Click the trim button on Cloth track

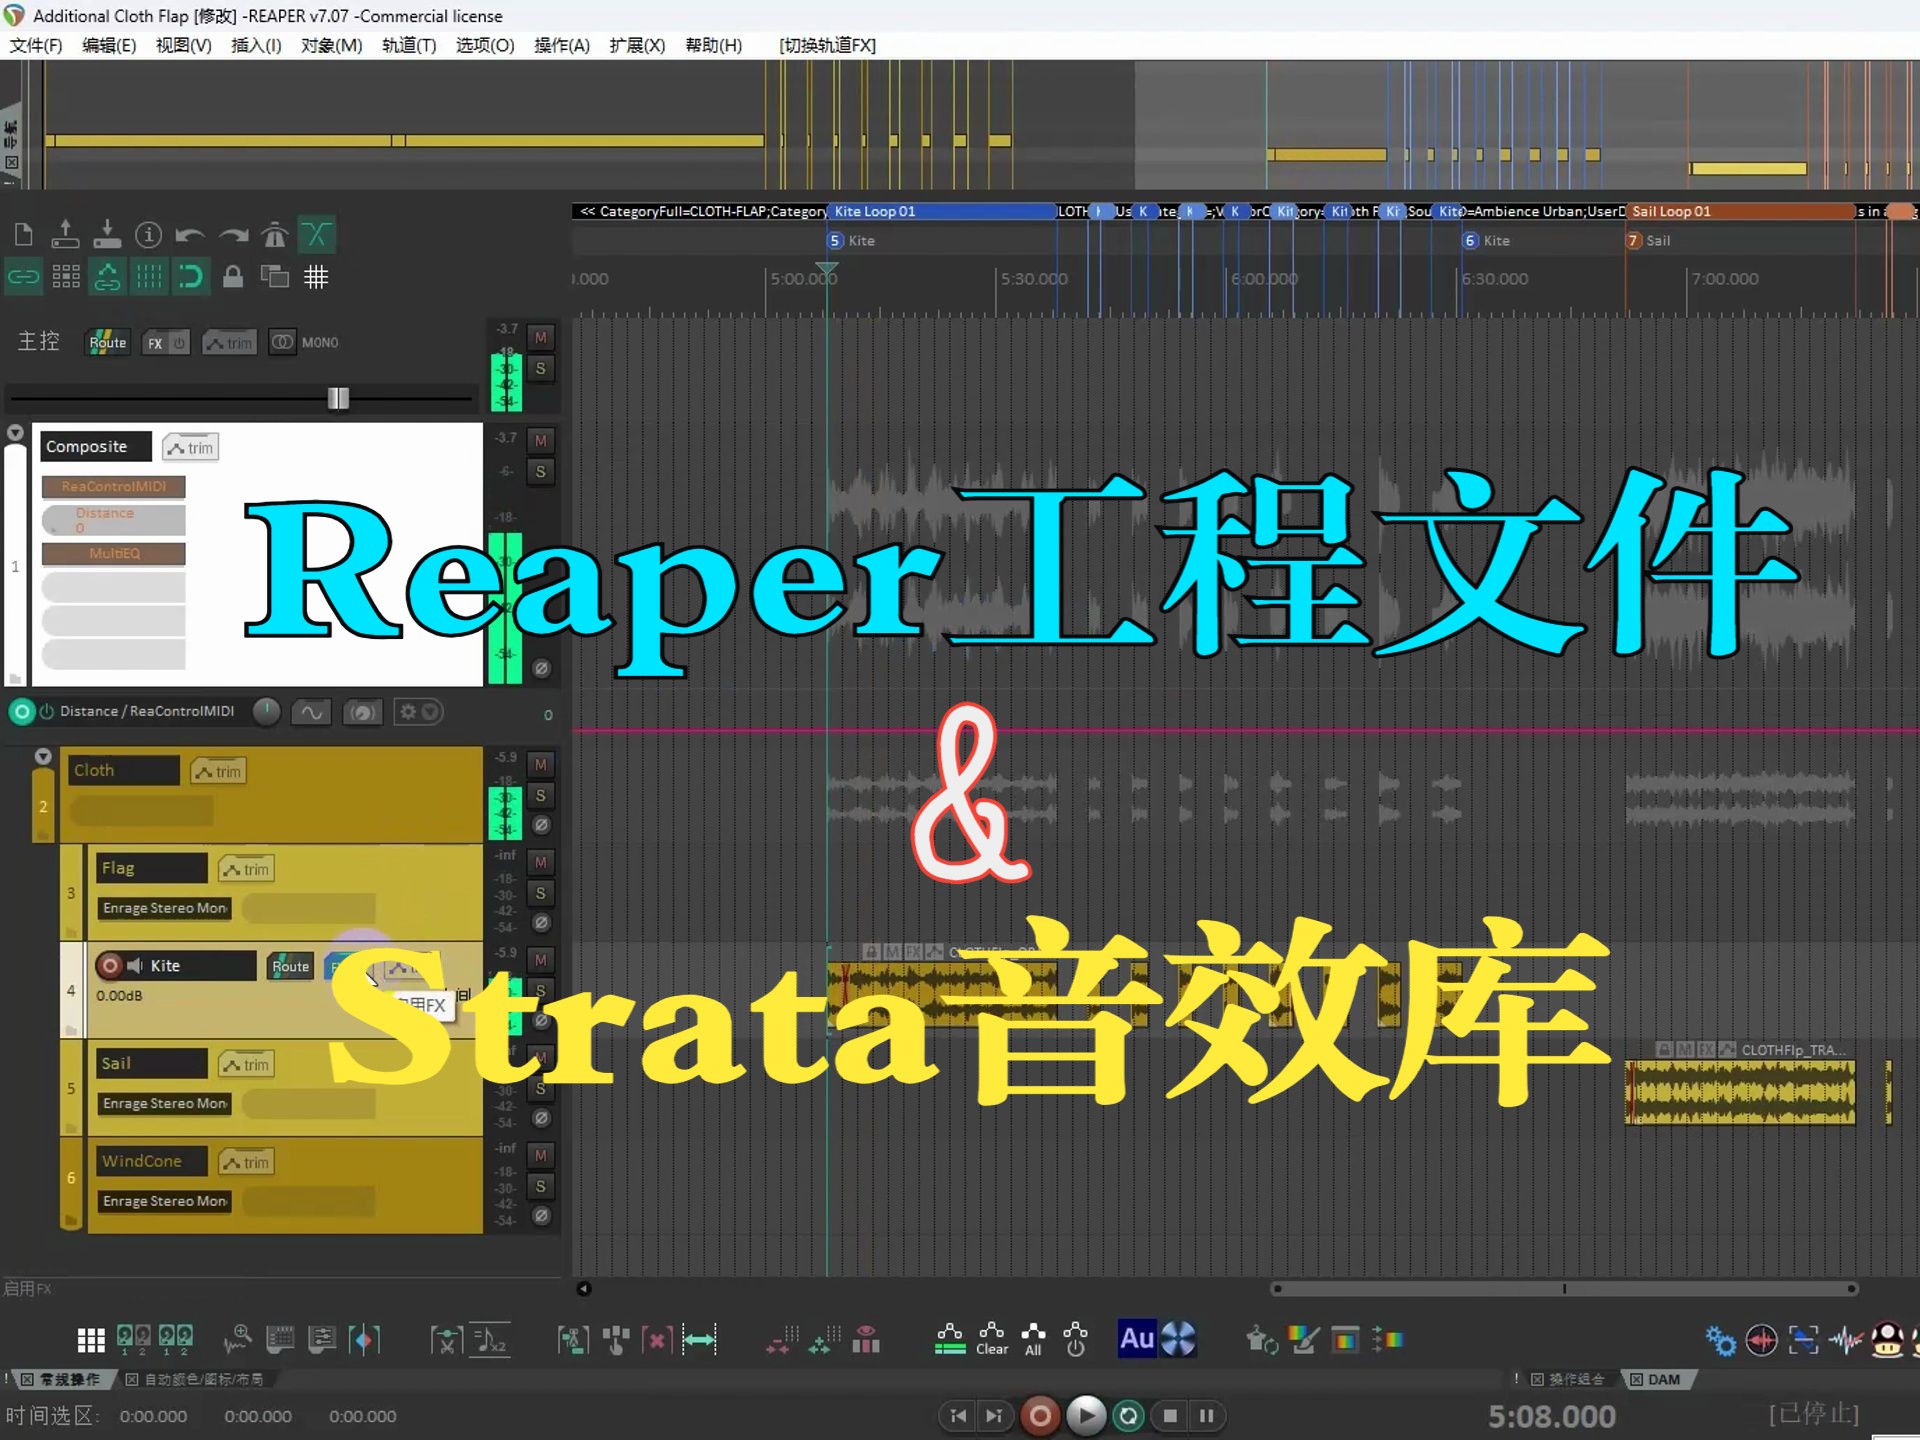point(216,770)
